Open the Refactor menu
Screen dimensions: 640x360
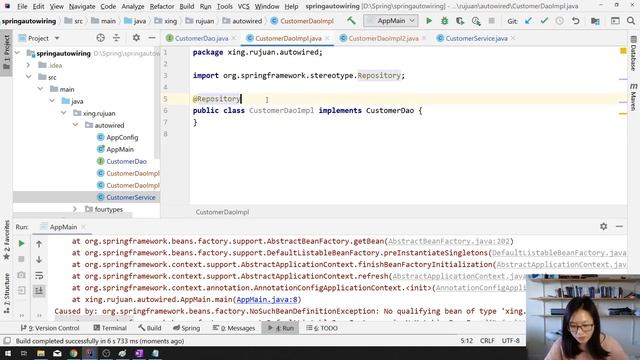click(x=162, y=7)
